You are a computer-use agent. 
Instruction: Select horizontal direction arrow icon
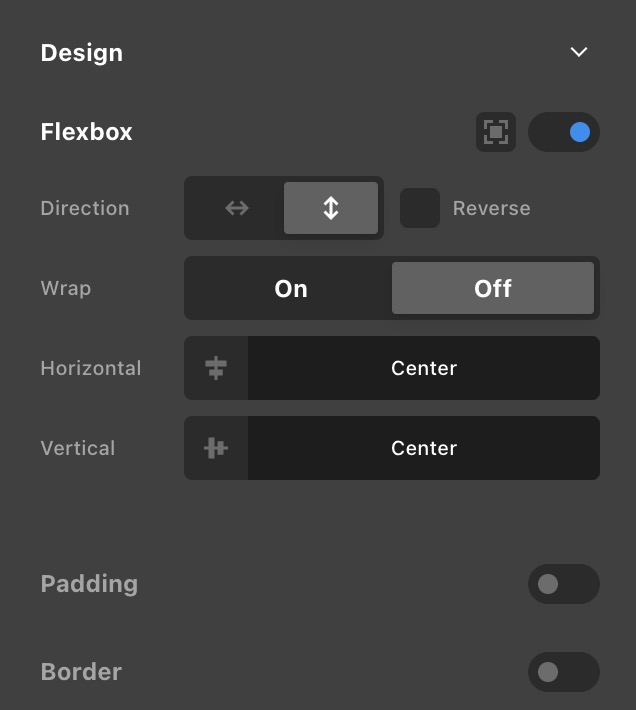point(236,208)
